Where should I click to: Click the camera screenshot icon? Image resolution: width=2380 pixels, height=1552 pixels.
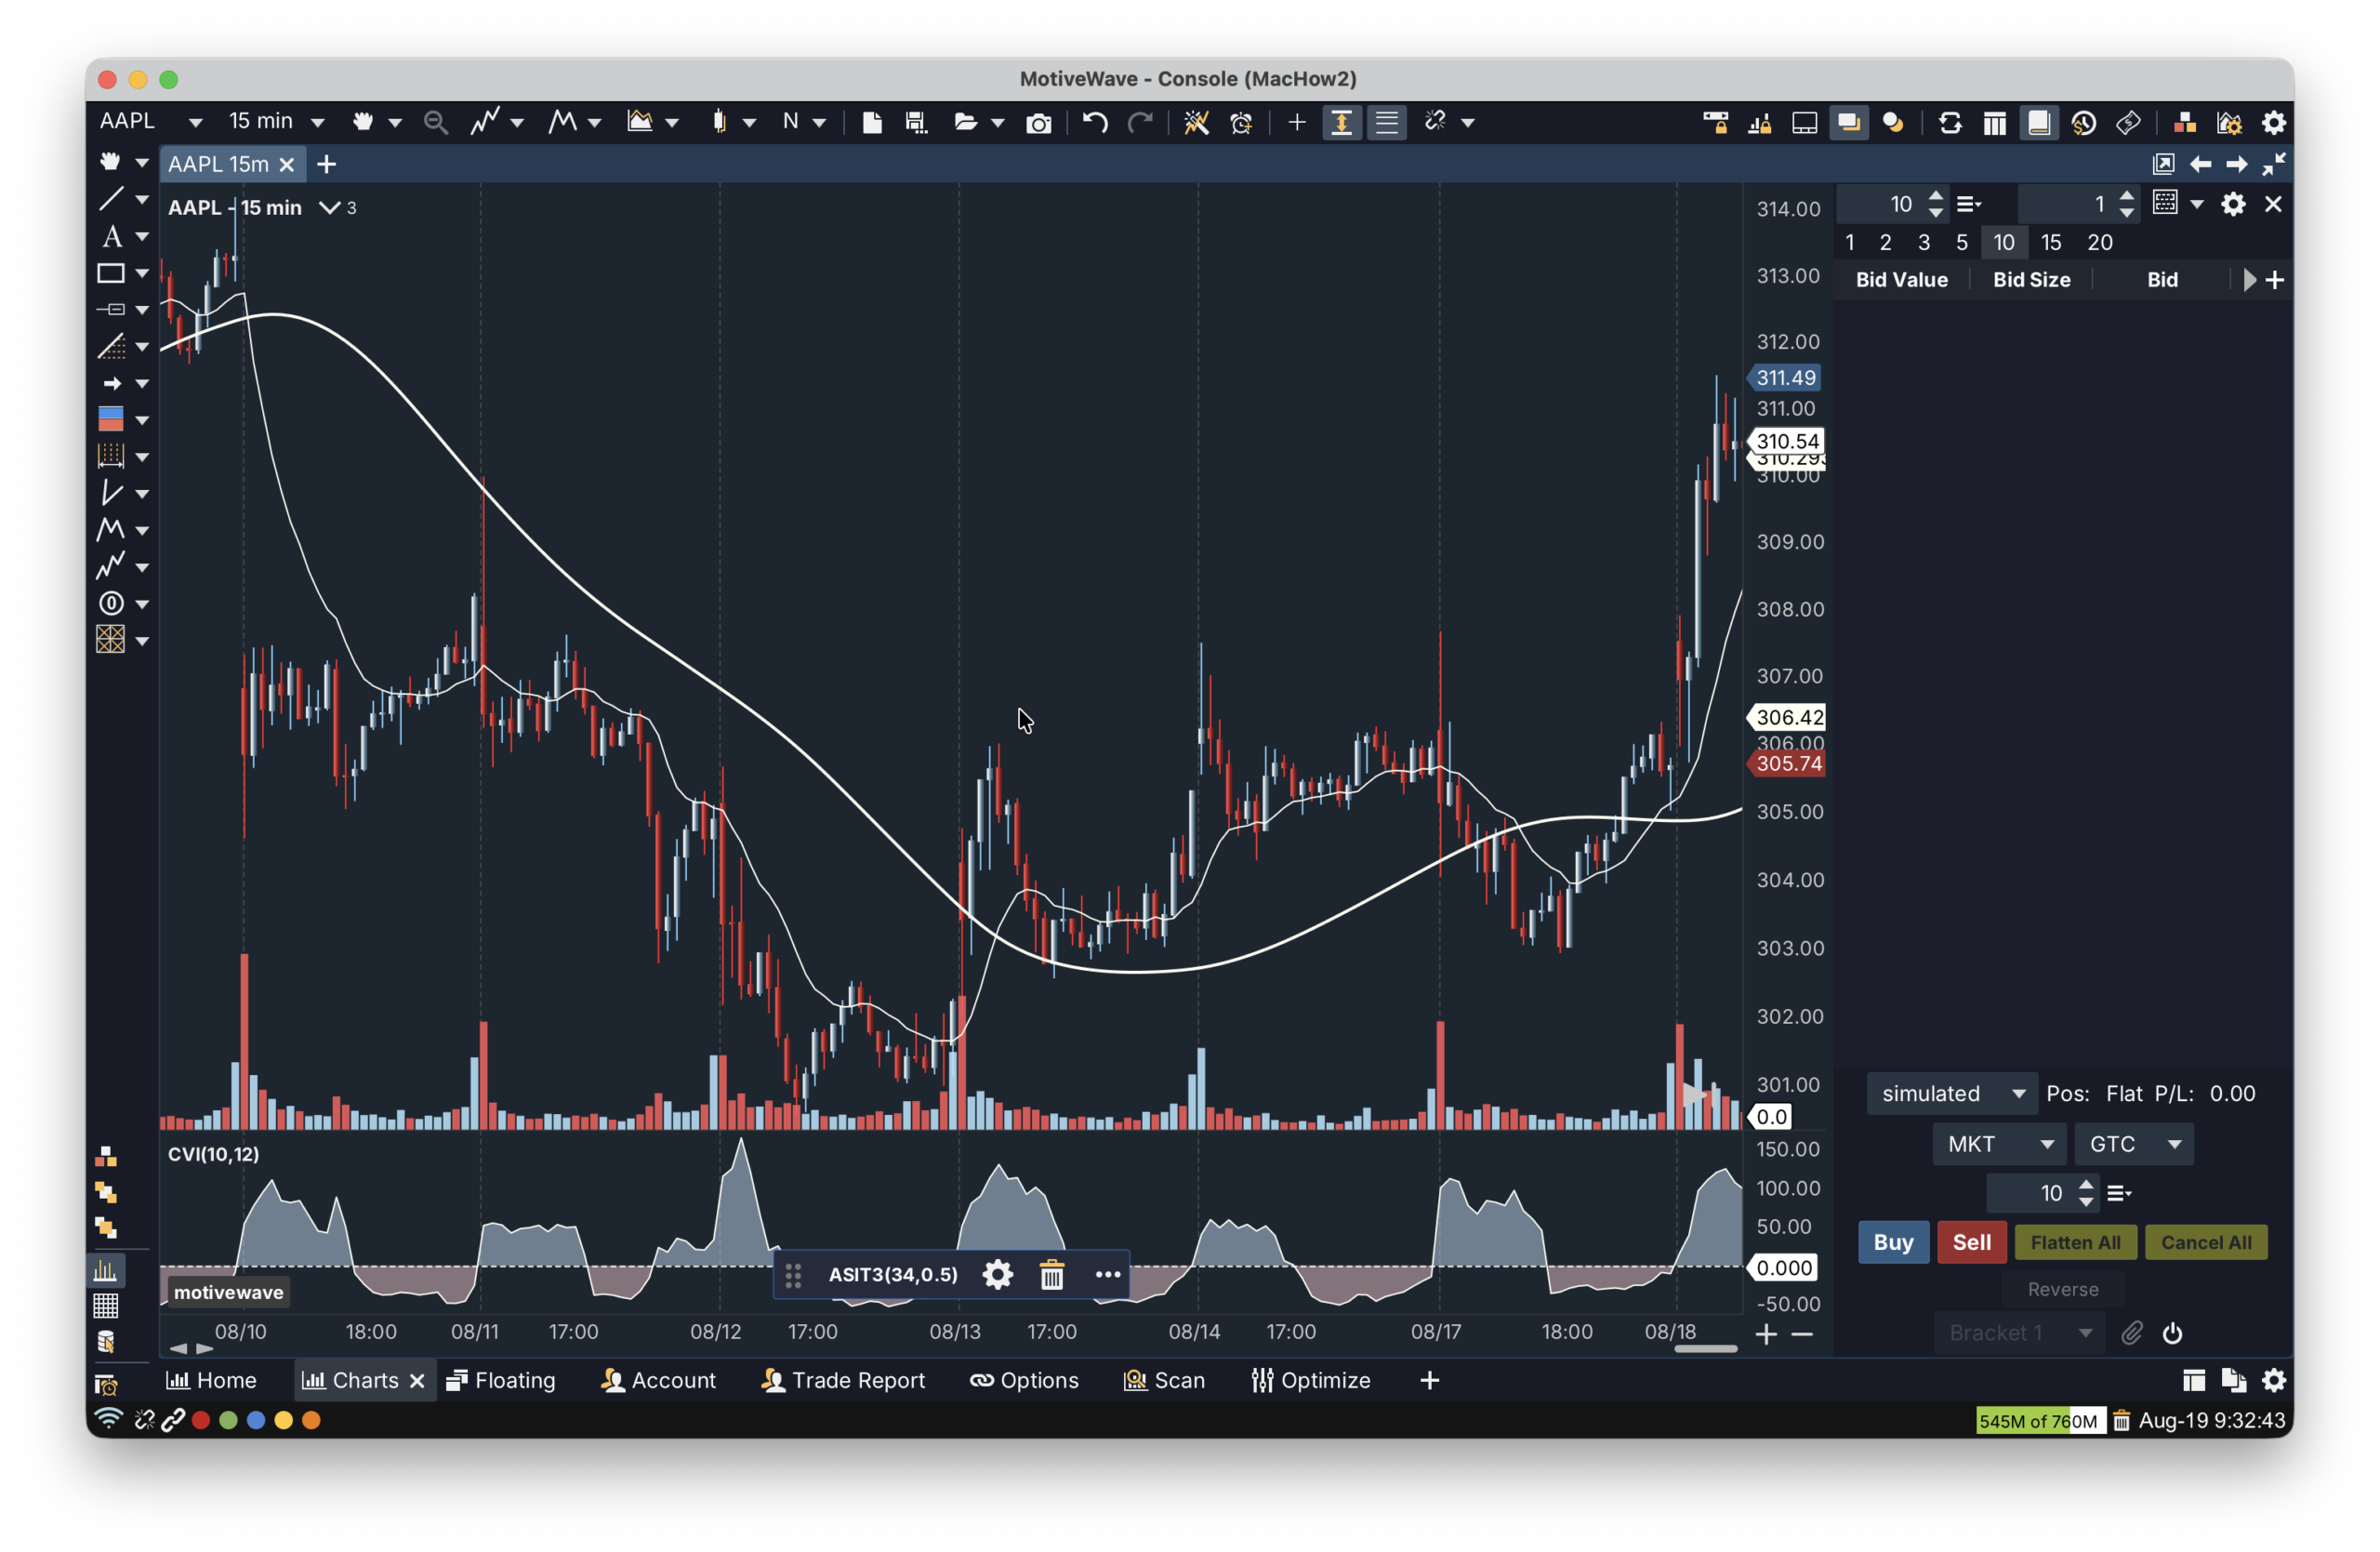1039,123
